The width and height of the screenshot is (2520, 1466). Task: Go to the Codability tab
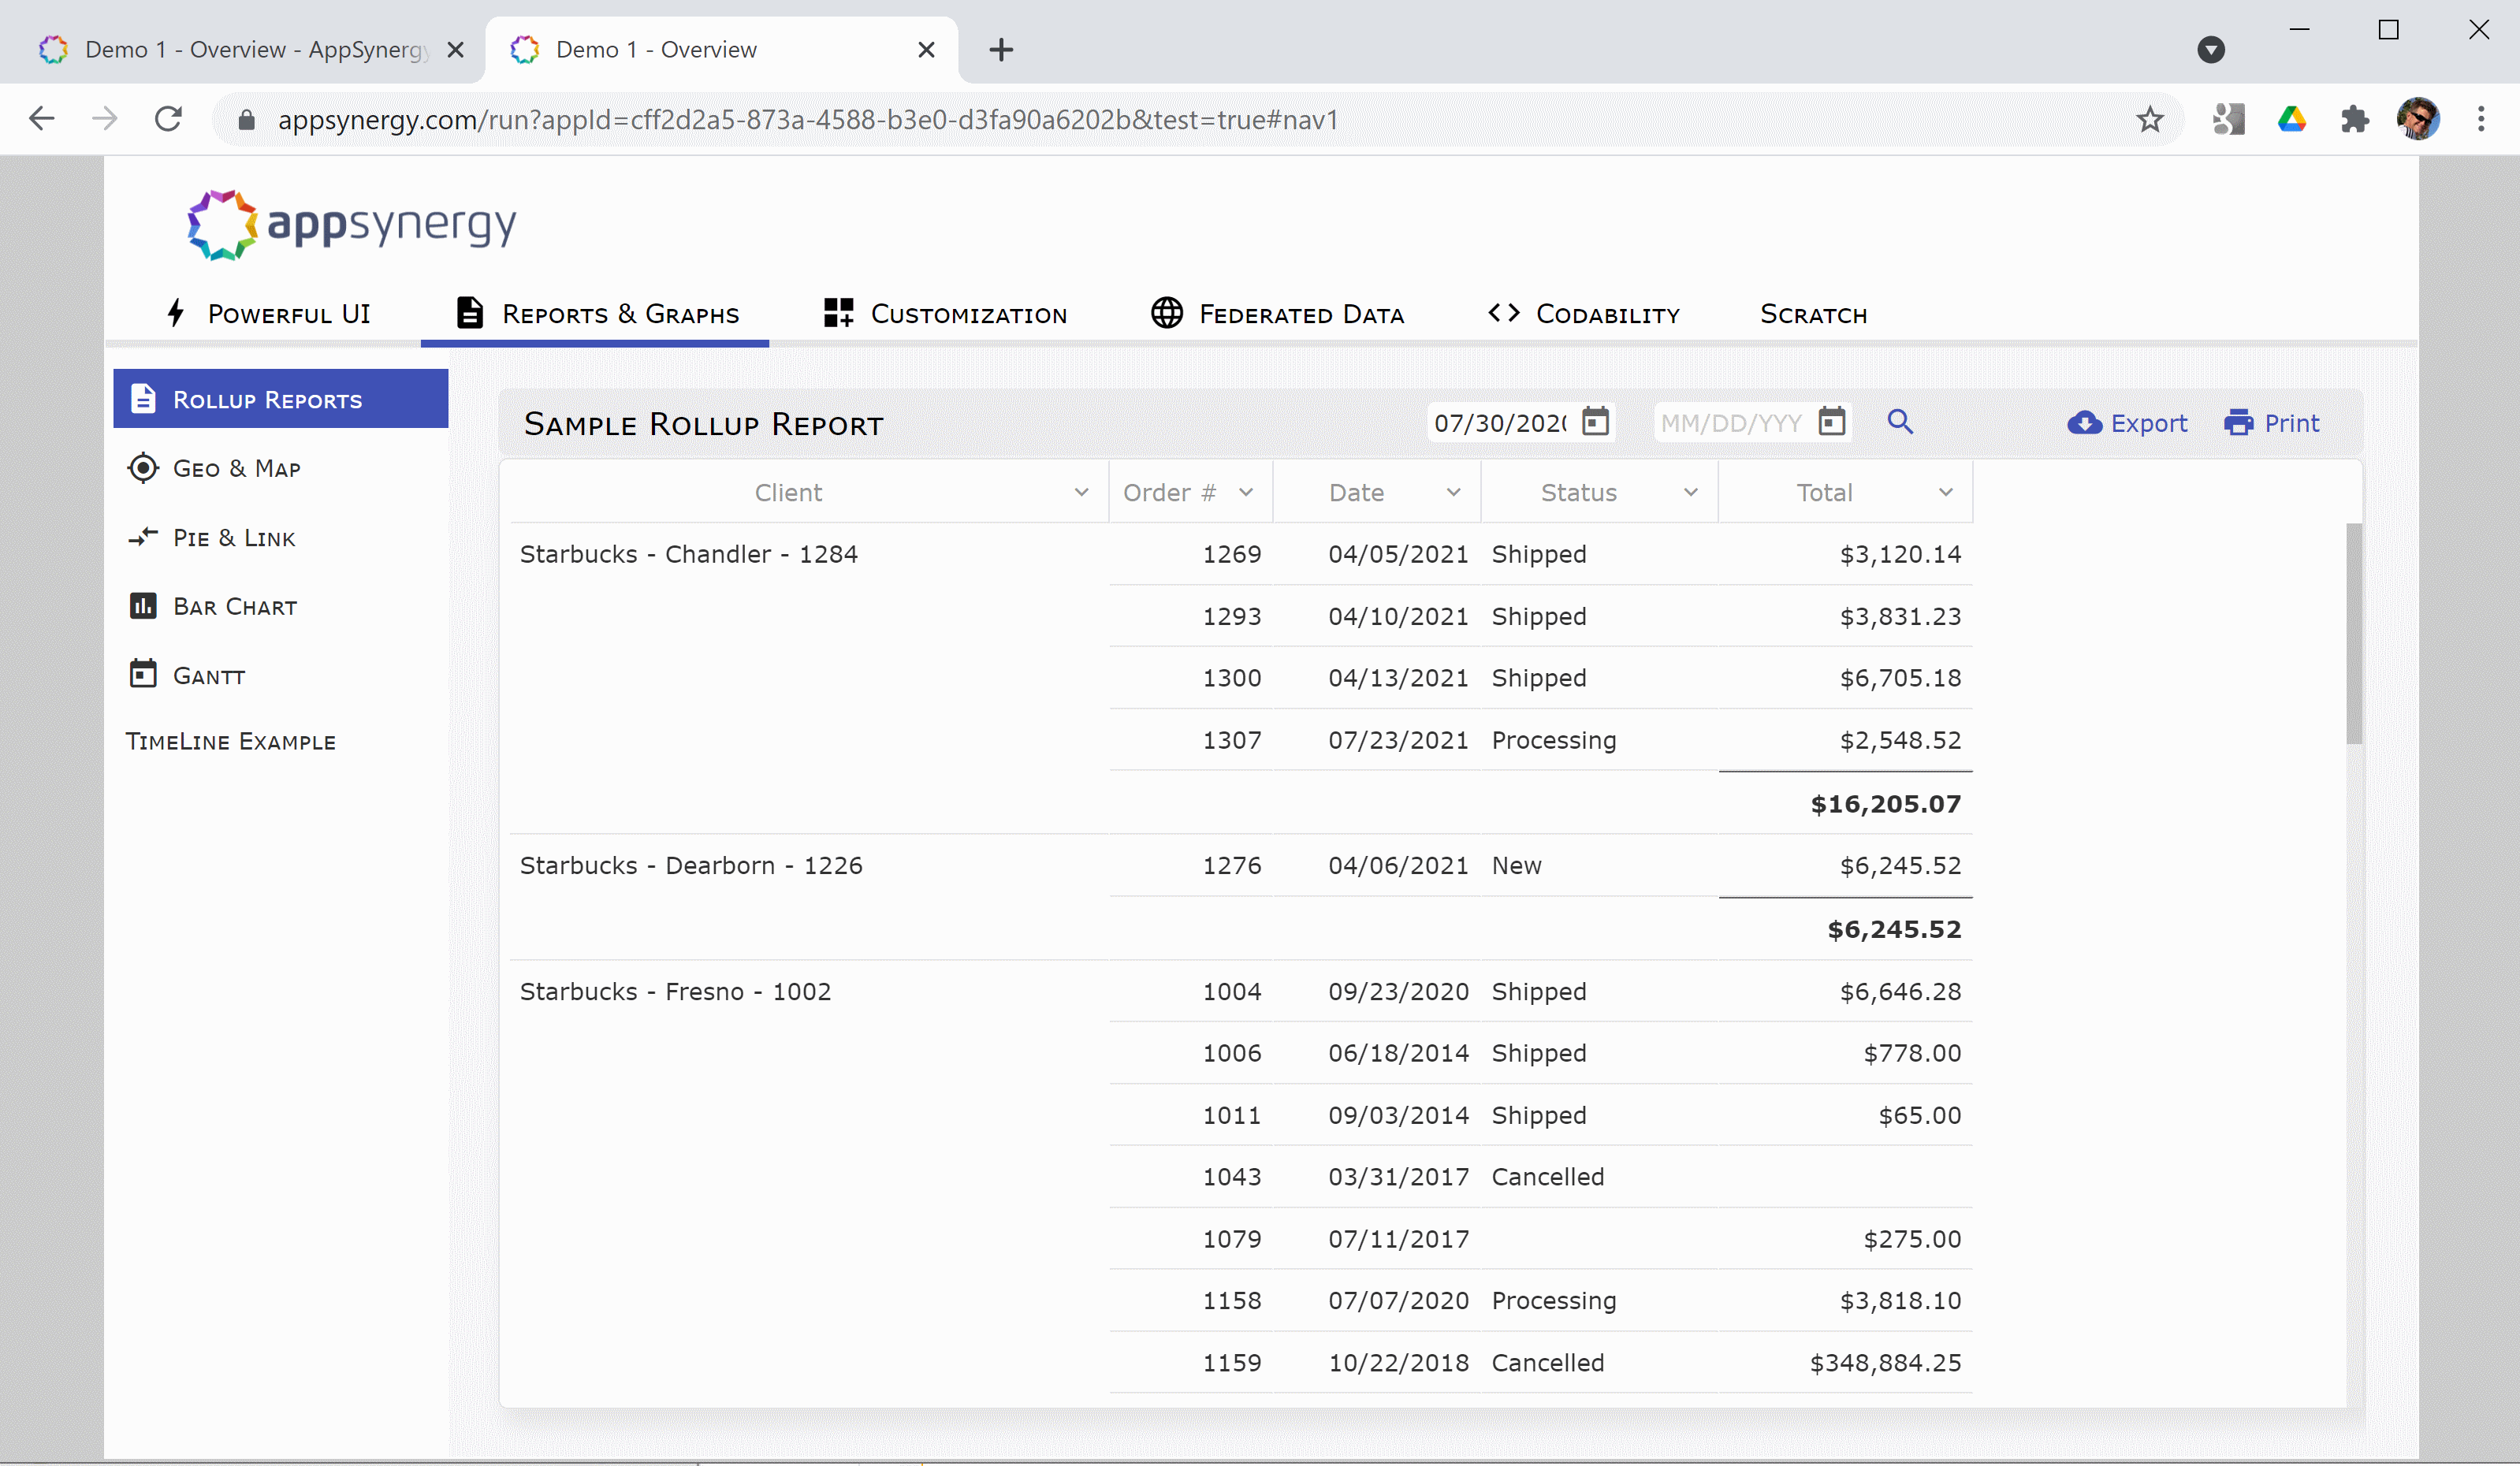point(1583,313)
